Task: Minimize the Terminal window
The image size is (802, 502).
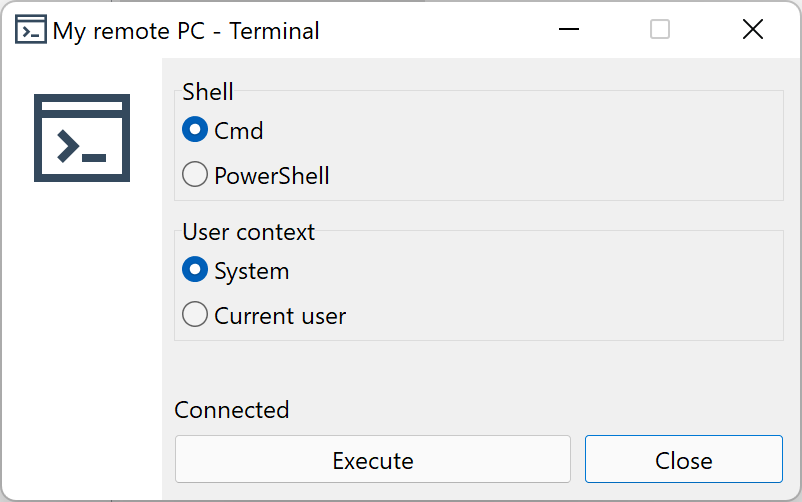Action: tap(569, 30)
